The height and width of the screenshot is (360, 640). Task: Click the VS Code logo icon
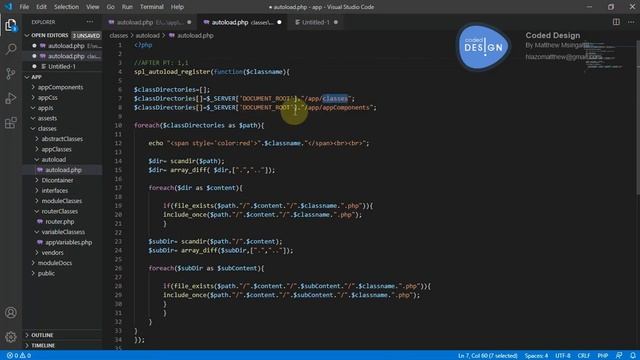pos(9,7)
